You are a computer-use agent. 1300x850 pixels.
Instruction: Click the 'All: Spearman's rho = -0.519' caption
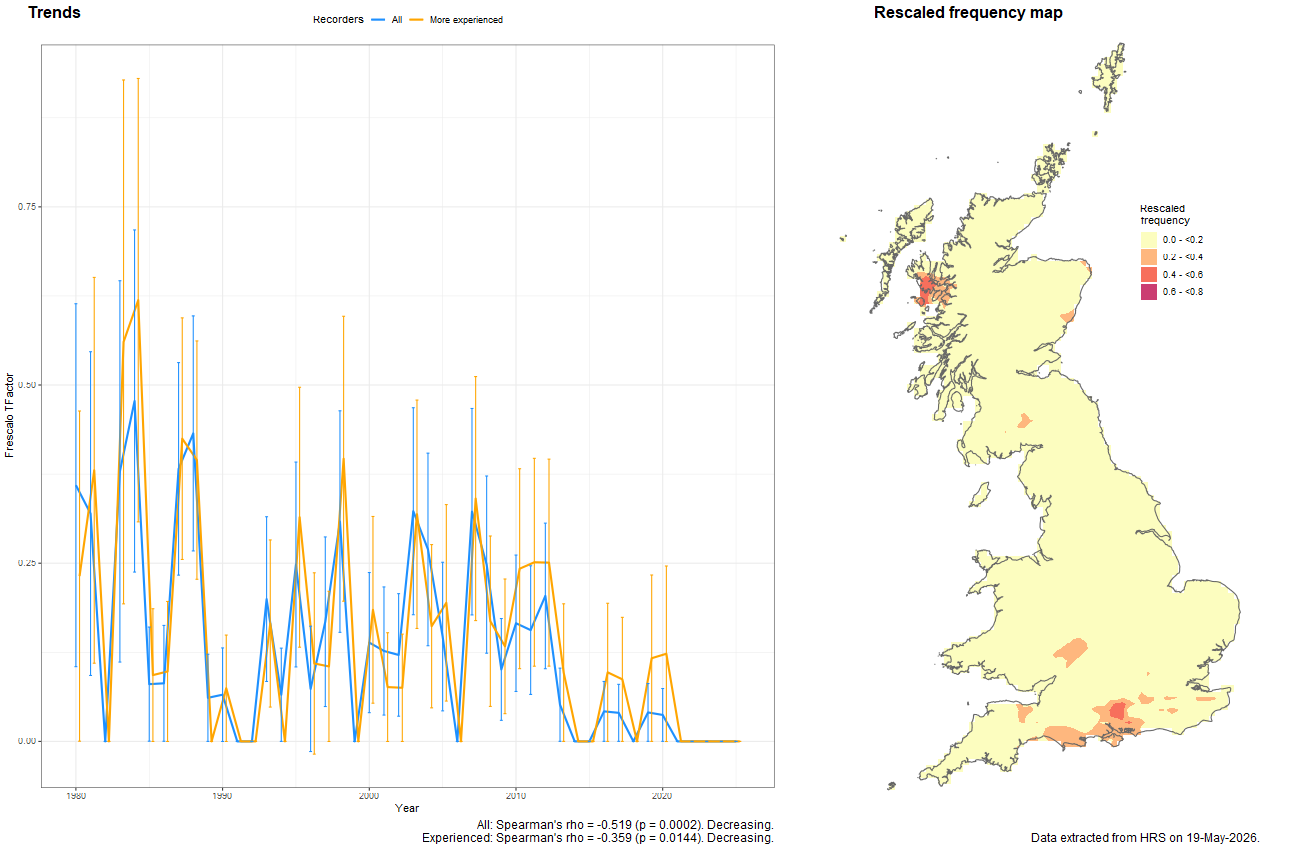(x=626, y=825)
